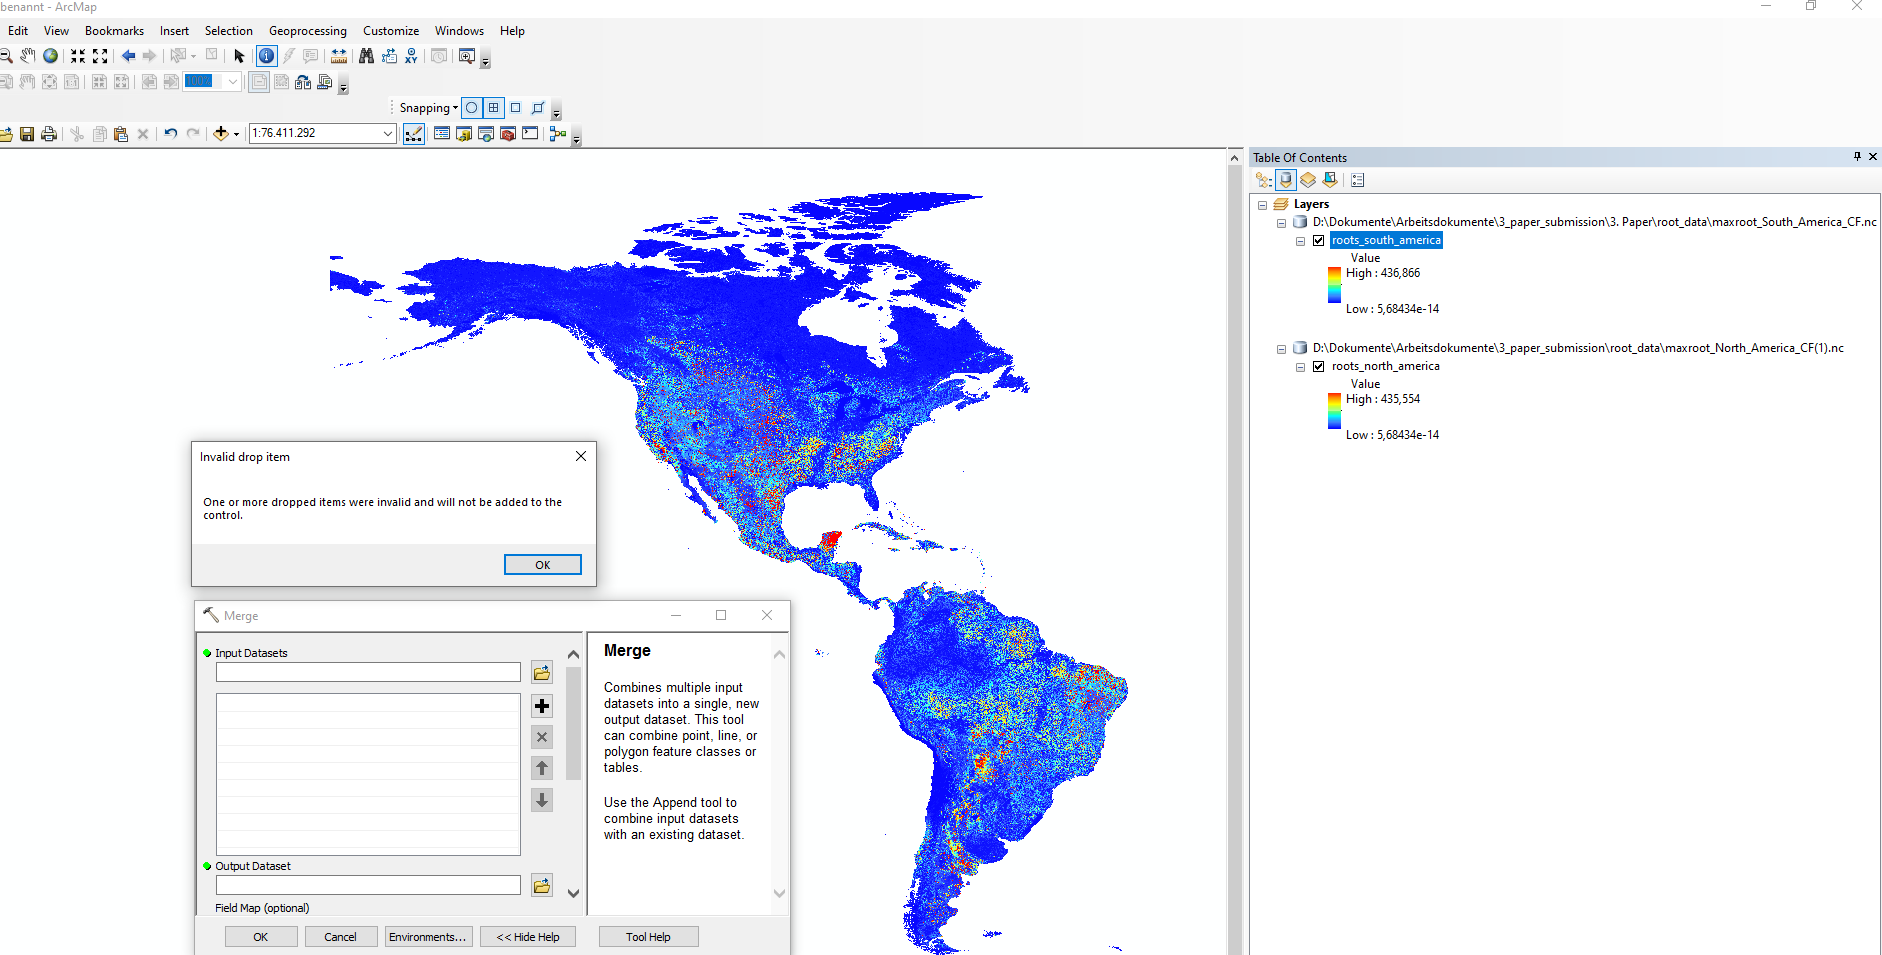Open the Find Route tool

click(389, 56)
